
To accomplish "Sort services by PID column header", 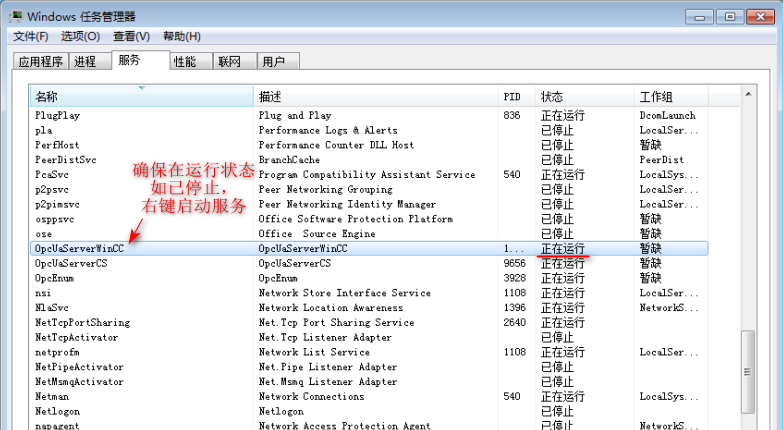I will click(x=516, y=97).
